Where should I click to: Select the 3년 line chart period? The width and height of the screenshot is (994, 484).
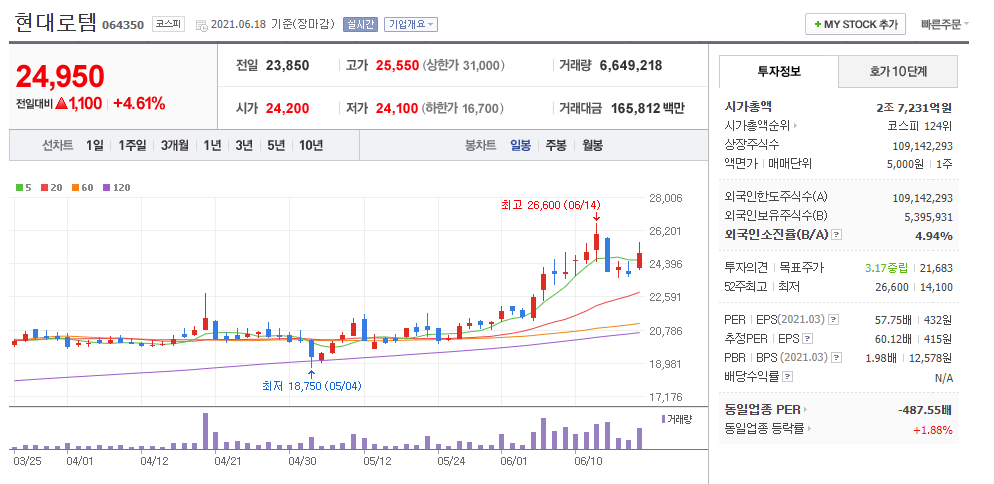point(244,145)
